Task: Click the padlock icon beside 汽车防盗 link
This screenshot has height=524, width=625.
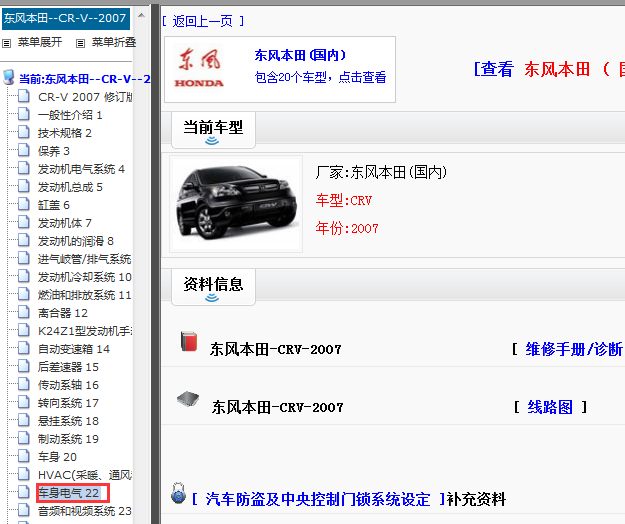Action: [x=178, y=493]
